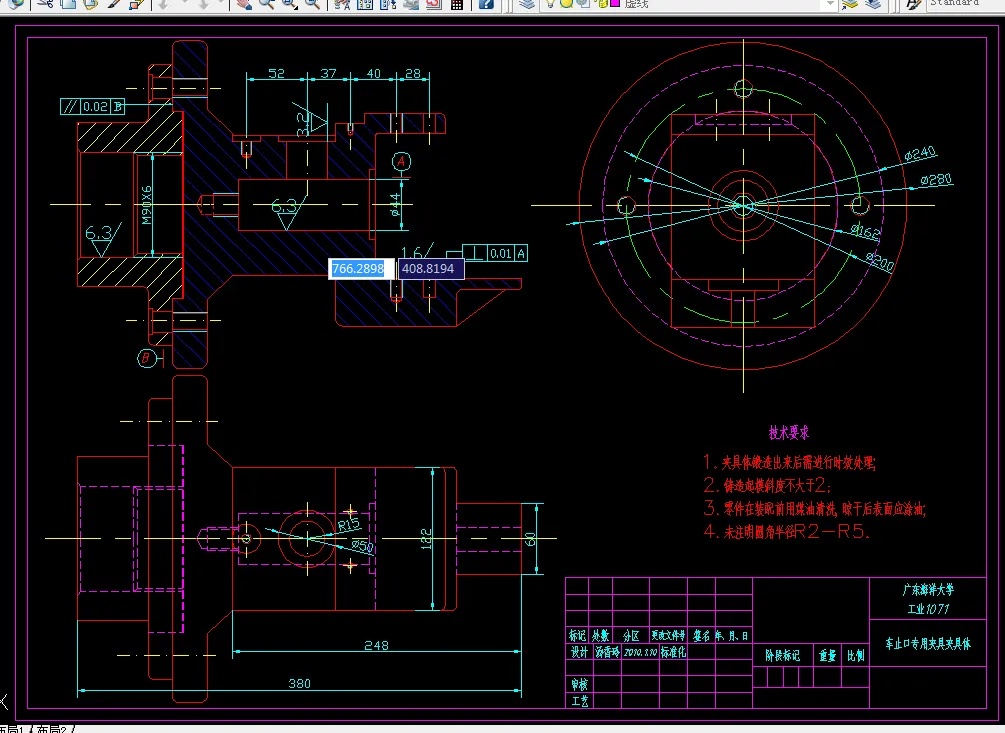This screenshot has width=1005, height=733.
Task: Click the dimension text 40
Action: pyautogui.click(x=374, y=74)
